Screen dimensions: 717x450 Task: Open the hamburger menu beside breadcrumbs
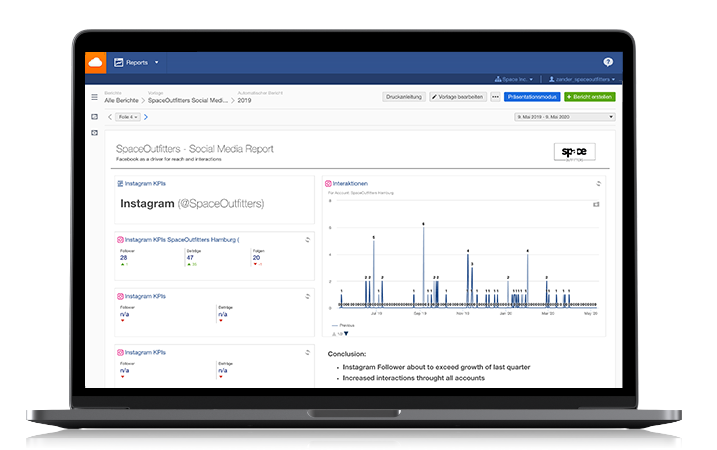(x=95, y=98)
